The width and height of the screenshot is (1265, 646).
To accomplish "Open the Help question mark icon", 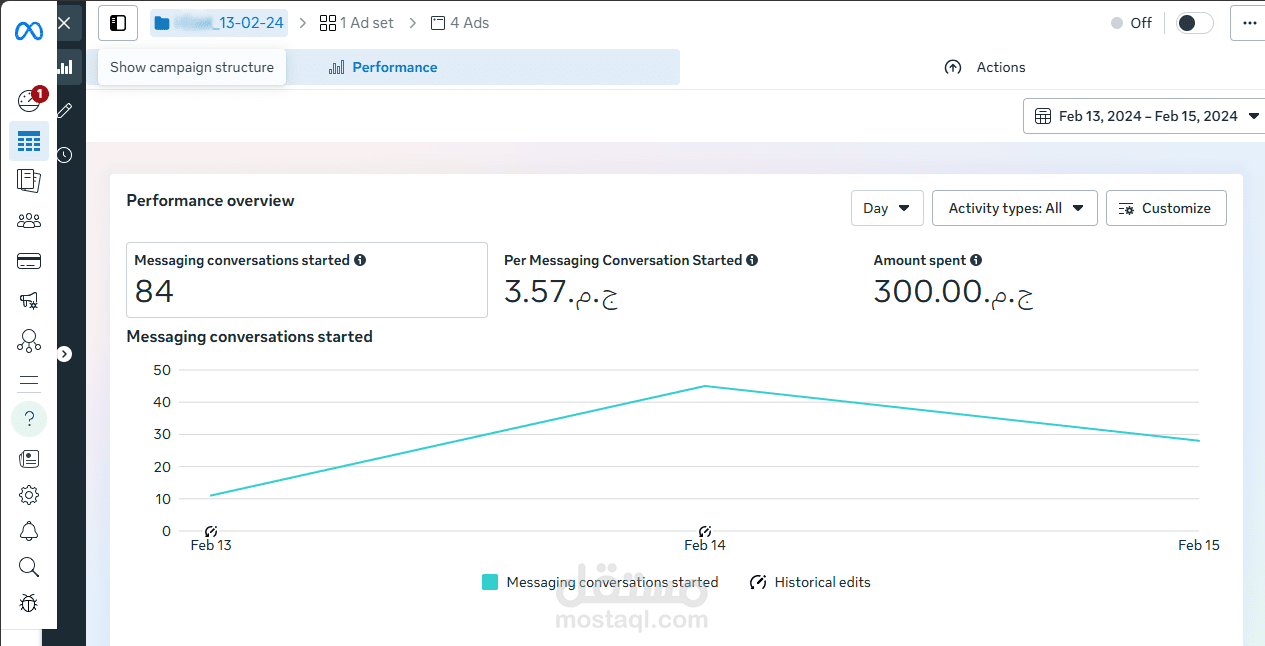I will [29, 418].
